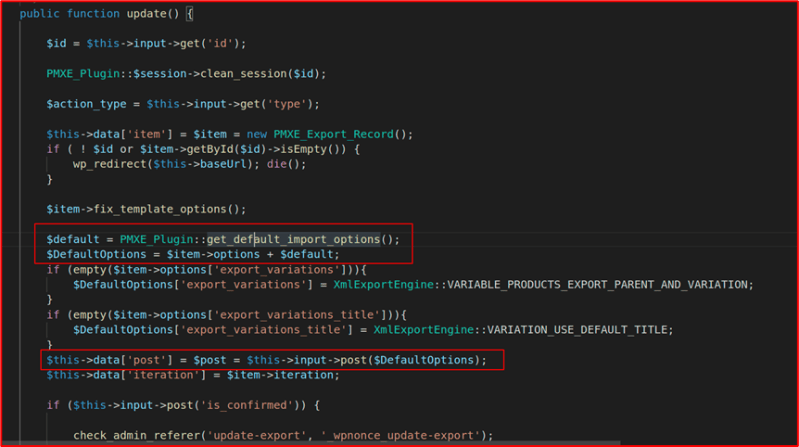Click the highlighted 'get_default_import_options' method name
This screenshot has height=447, width=799.
[x=294, y=240]
